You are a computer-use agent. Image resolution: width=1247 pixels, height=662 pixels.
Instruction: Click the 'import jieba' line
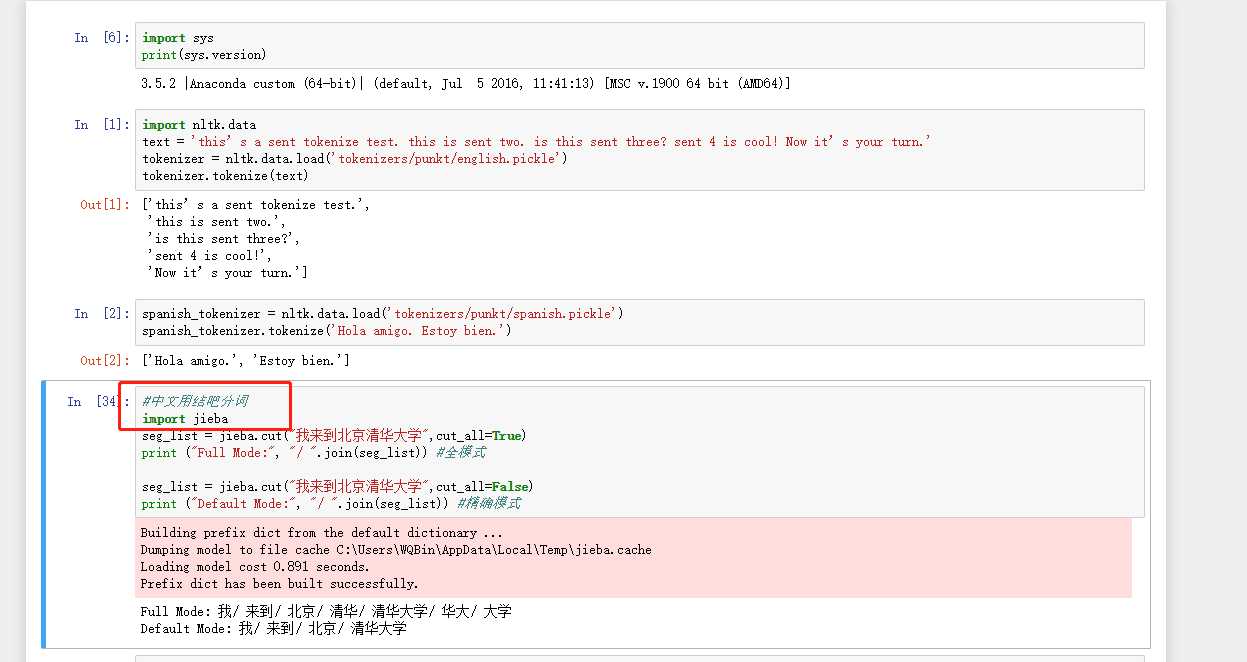click(185, 418)
